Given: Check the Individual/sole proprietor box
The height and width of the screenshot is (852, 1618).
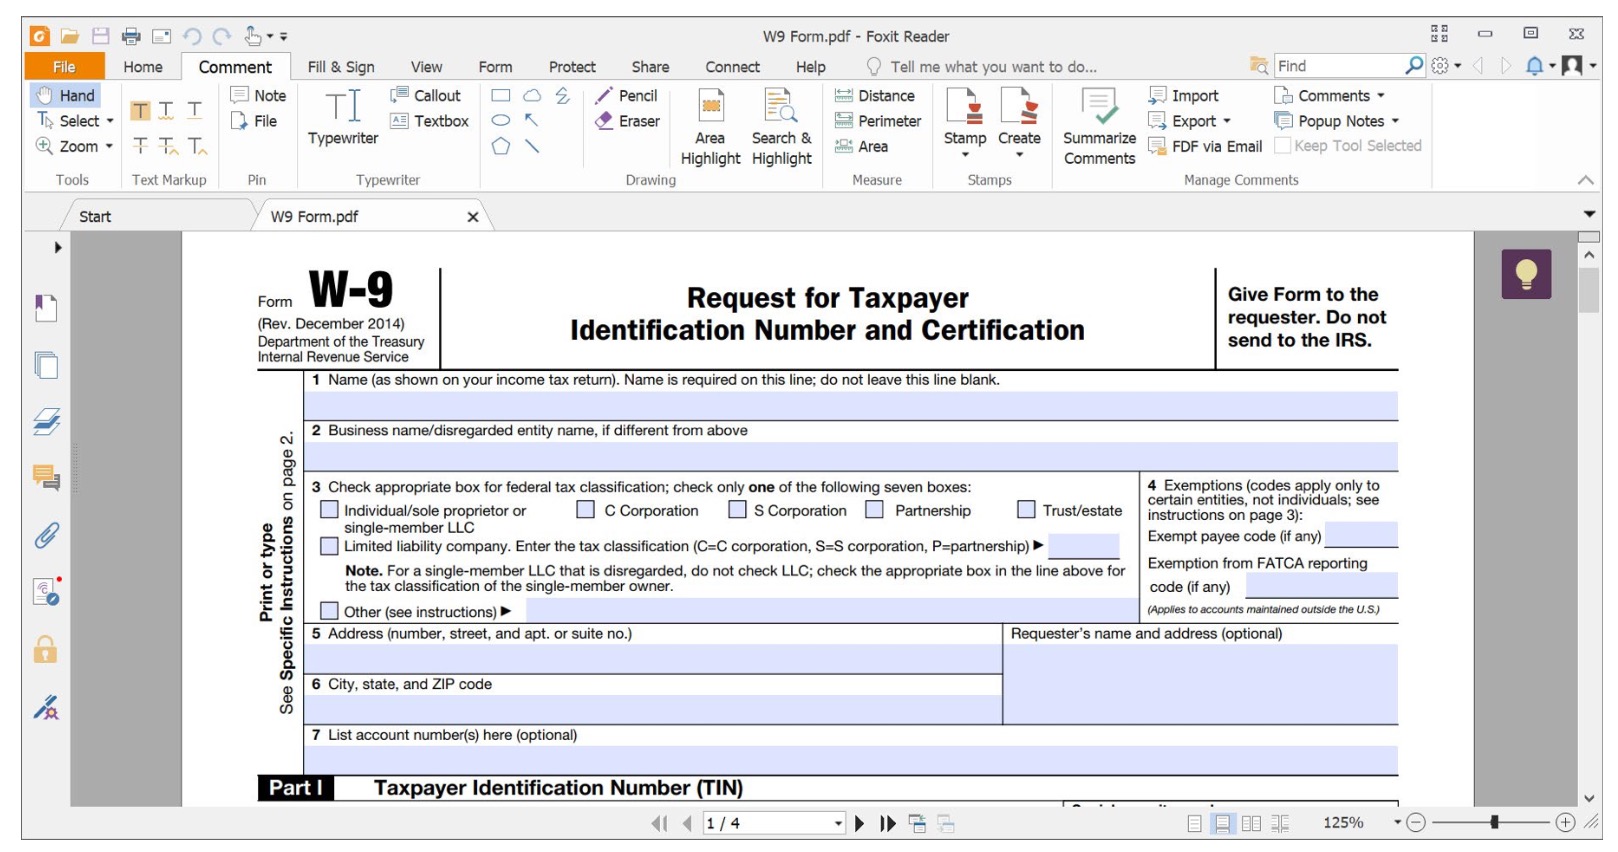Looking at the screenshot, I should pyautogui.click(x=329, y=510).
